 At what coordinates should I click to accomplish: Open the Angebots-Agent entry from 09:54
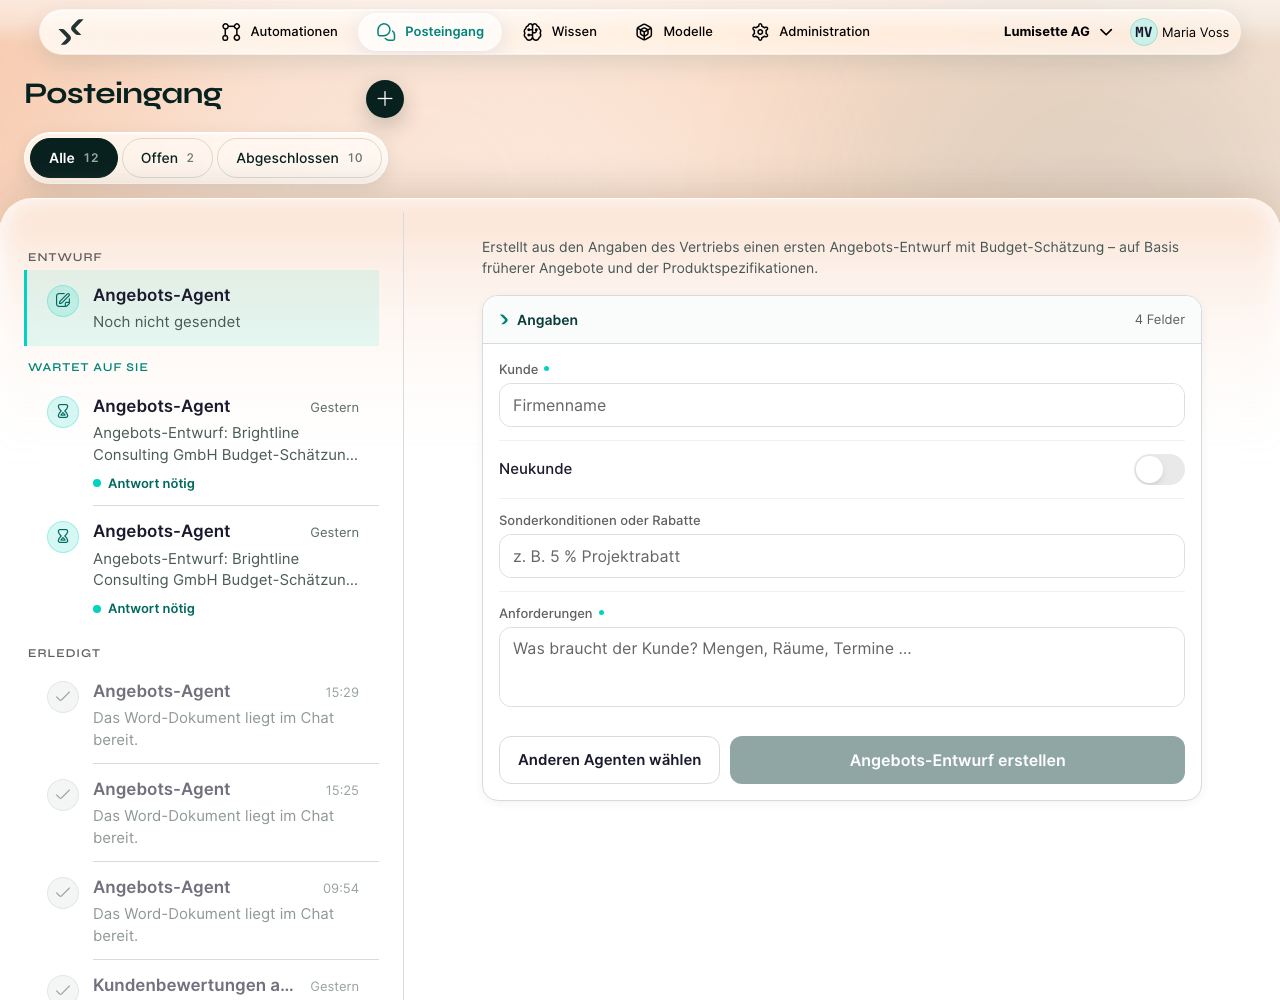202,911
